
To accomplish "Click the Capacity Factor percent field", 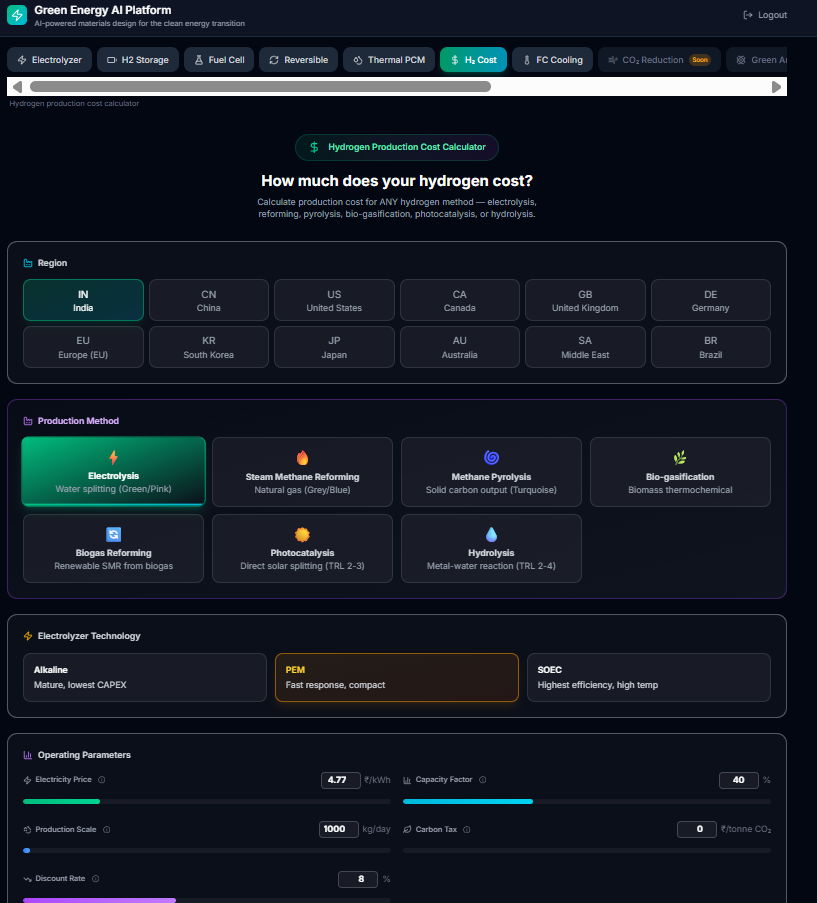I will pos(739,780).
